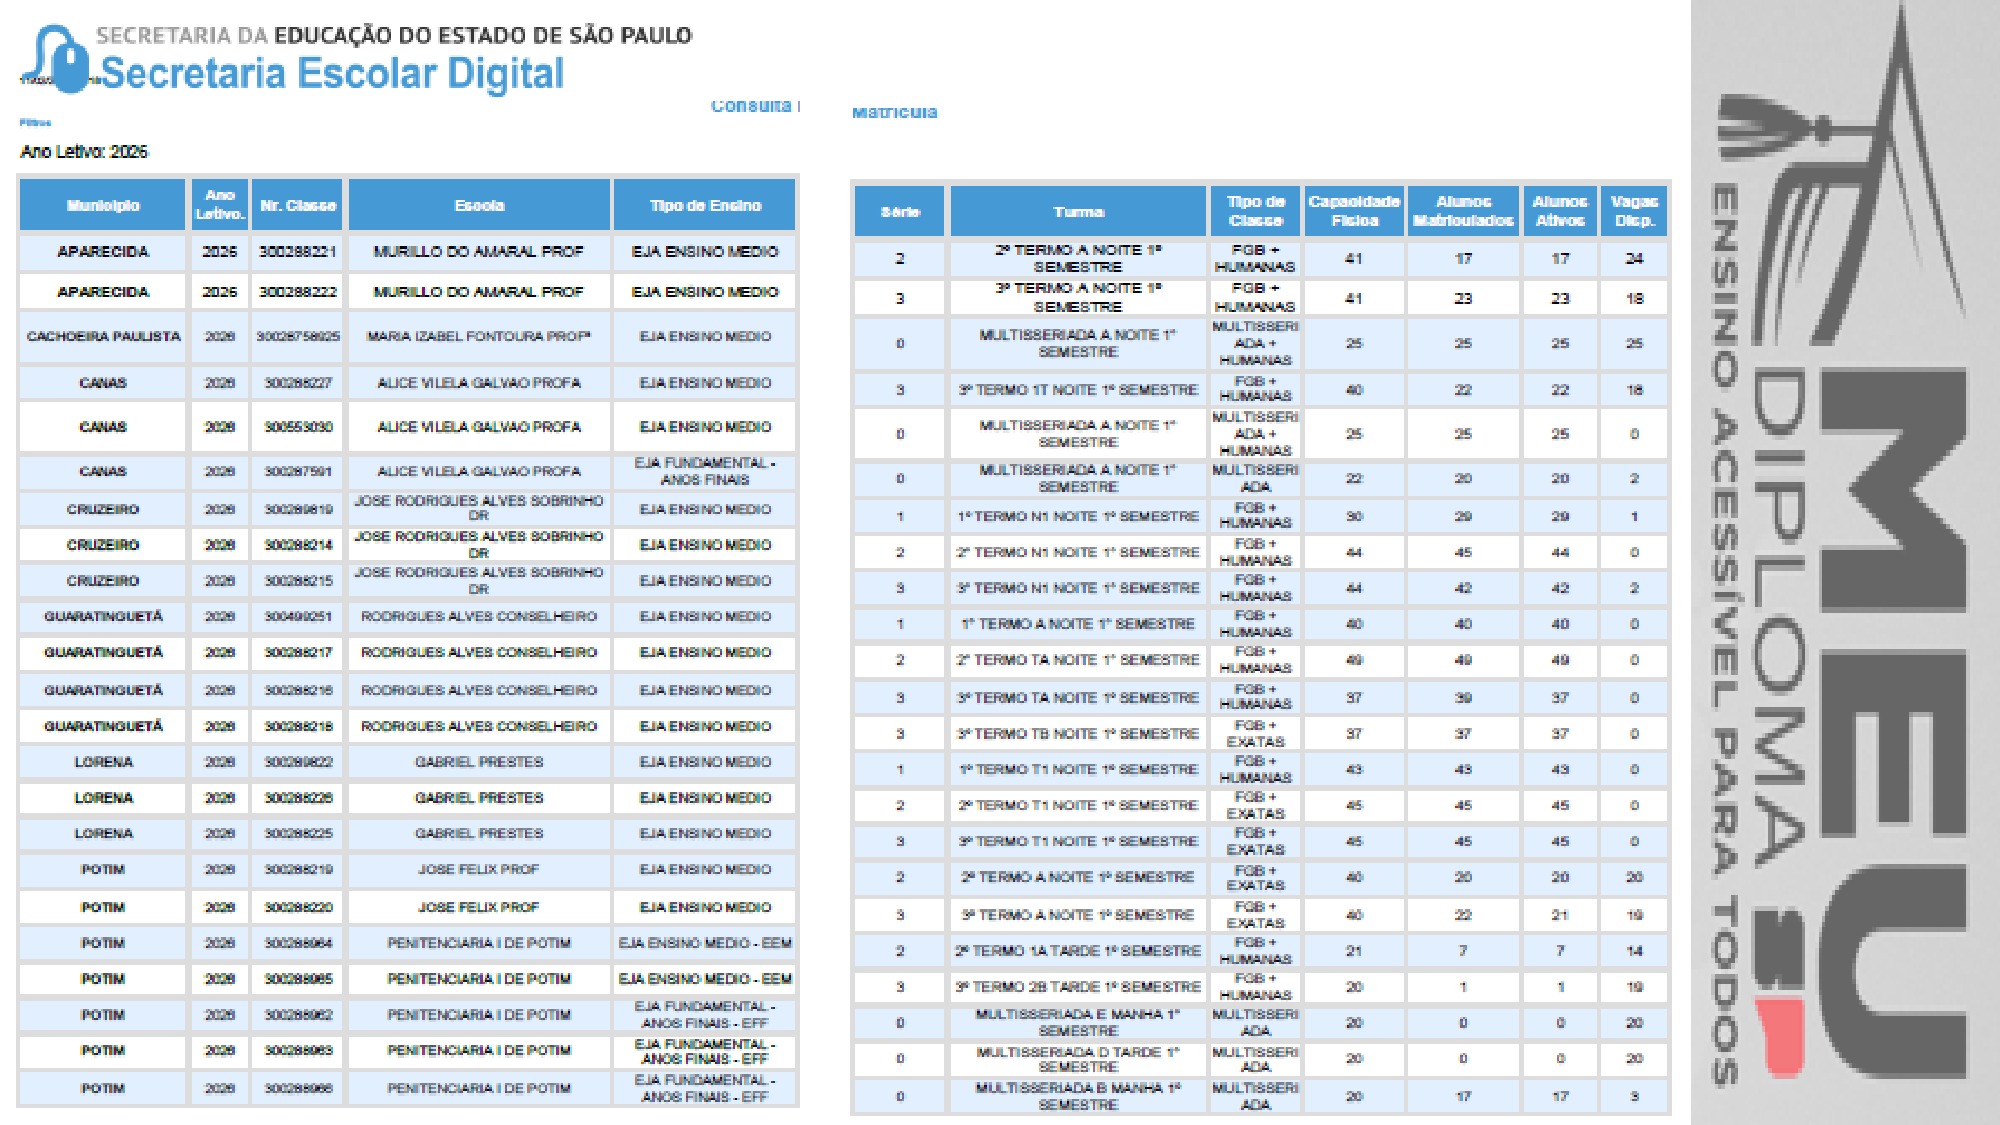Click '2º TERMO 1A TARDE 1º SEMESTRE' cell
Viewport: 2000px width, 1125px height.
pos(1078,951)
